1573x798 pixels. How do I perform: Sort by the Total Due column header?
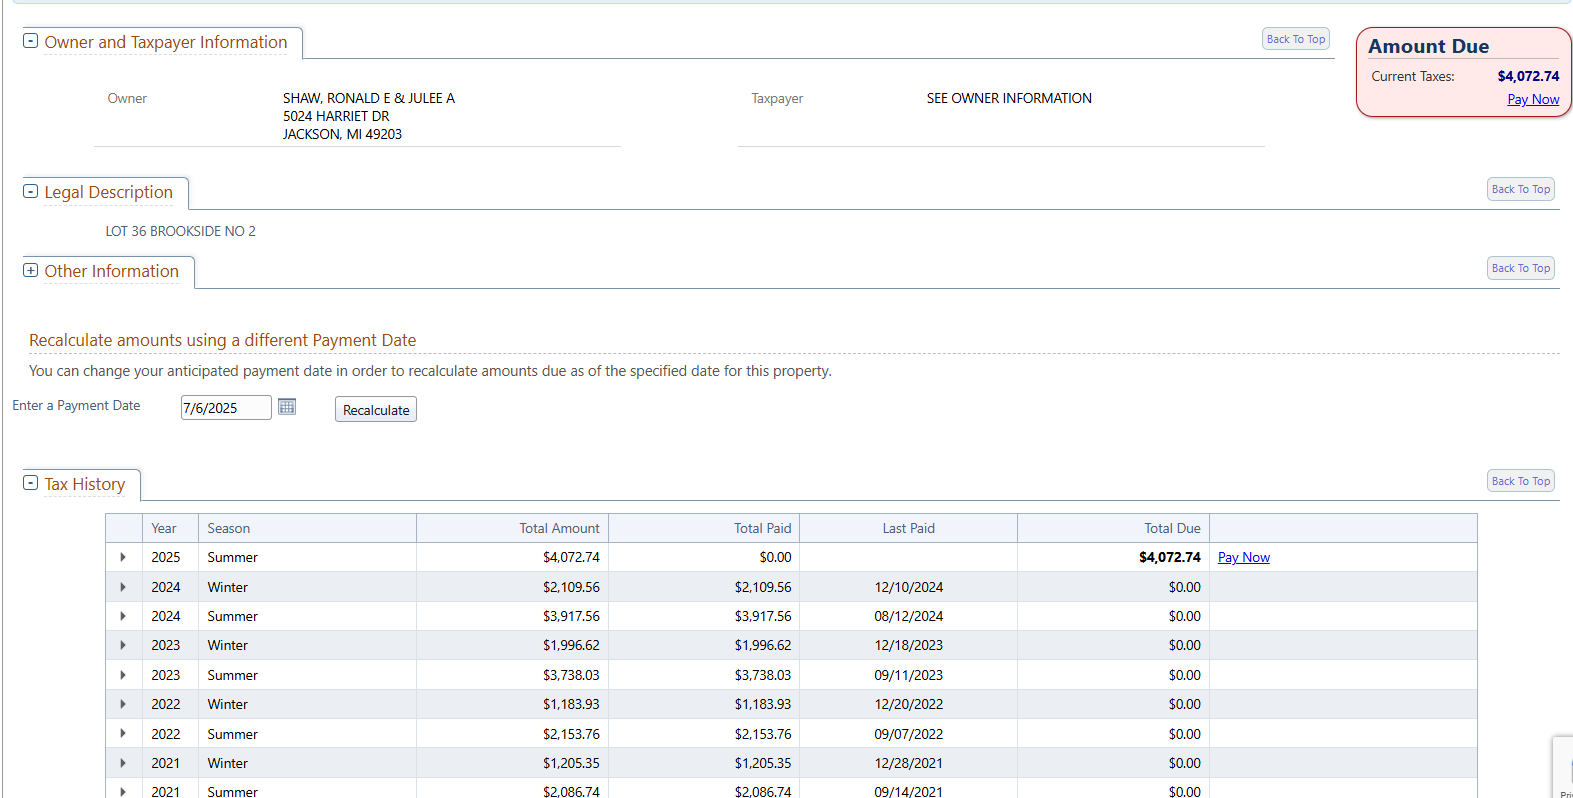tap(1172, 529)
